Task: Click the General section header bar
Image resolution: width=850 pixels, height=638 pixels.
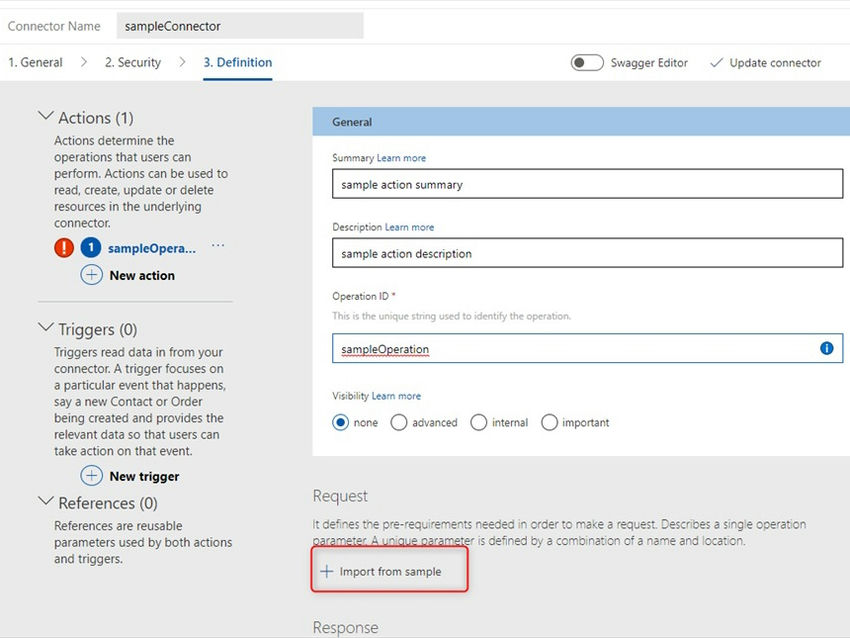Action: coord(581,121)
